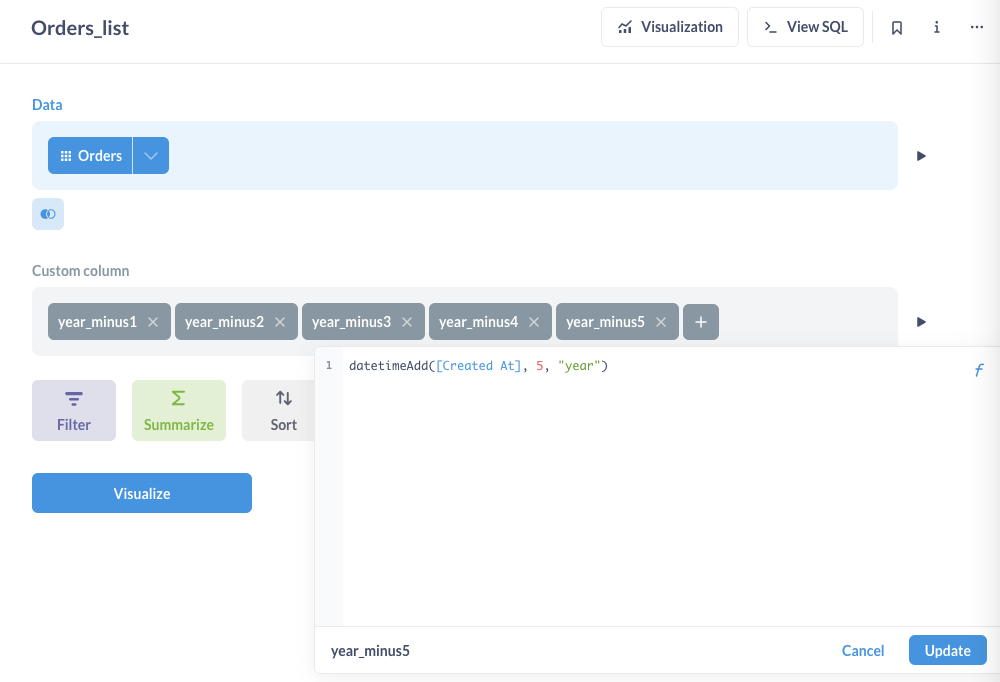
Task: Add a new custom column with plus
Action: point(700,322)
